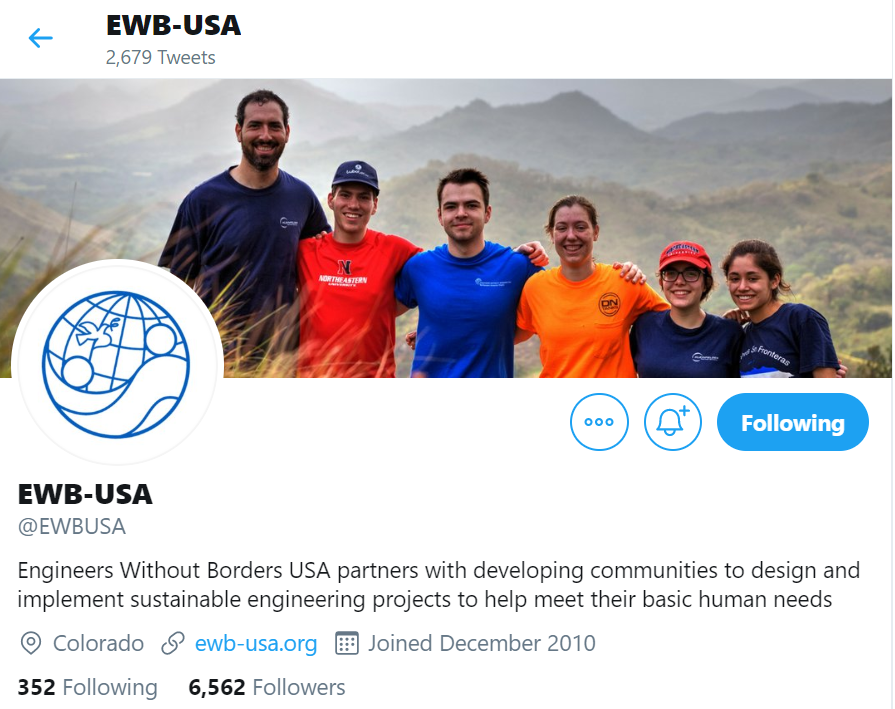Viewport: 895px width, 709px height.
Task: Open the ewb-usa.org website link
Action: point(256,643)
